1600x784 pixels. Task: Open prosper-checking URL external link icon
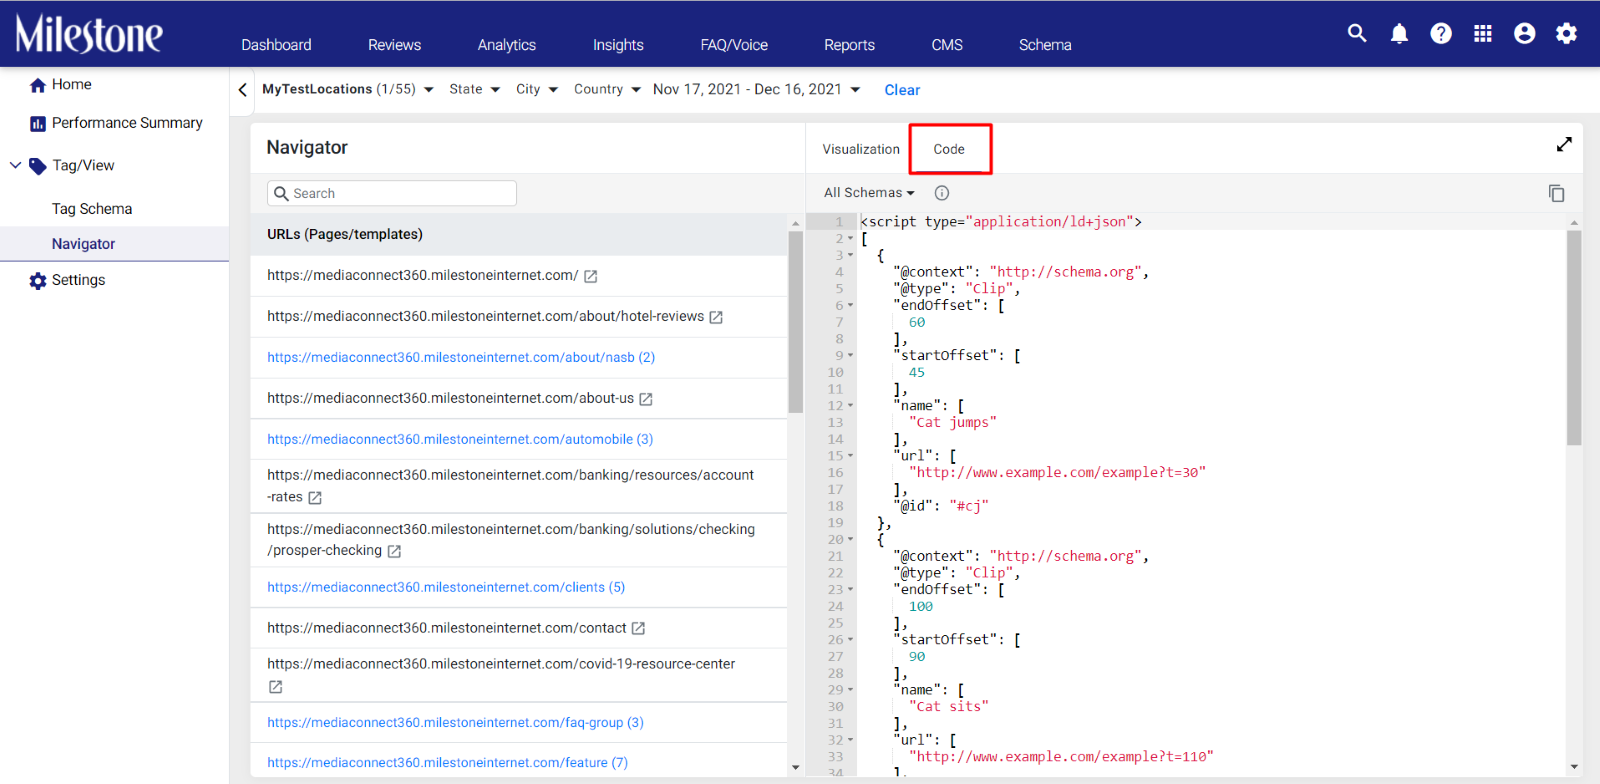(394, 551)
